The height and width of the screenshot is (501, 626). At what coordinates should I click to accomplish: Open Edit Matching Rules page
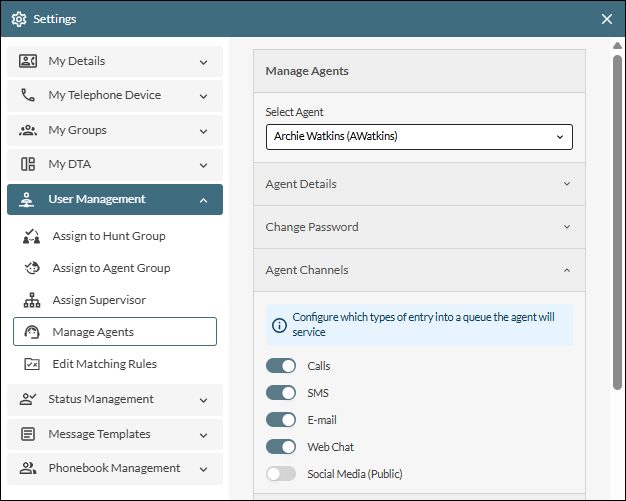tap(105, 364)
